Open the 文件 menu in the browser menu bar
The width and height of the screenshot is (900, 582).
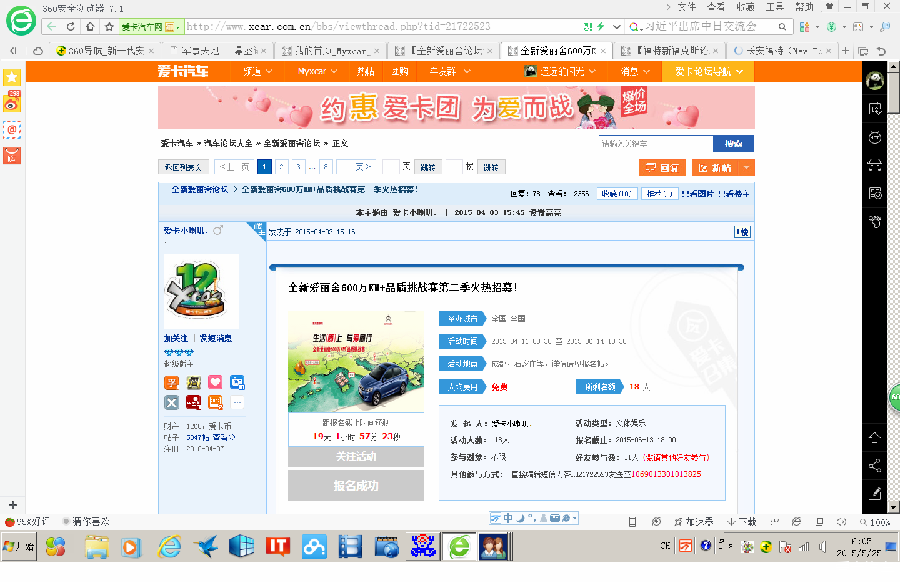(x=686, y=7)
